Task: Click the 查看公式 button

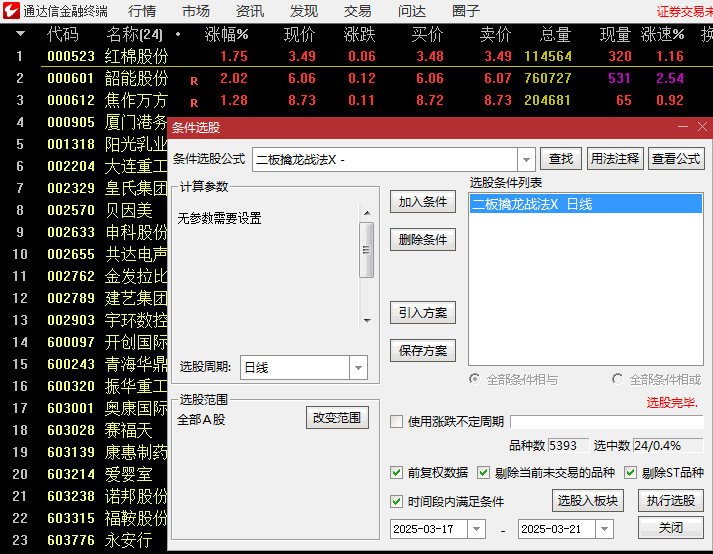Action: [x=676, y=159]
